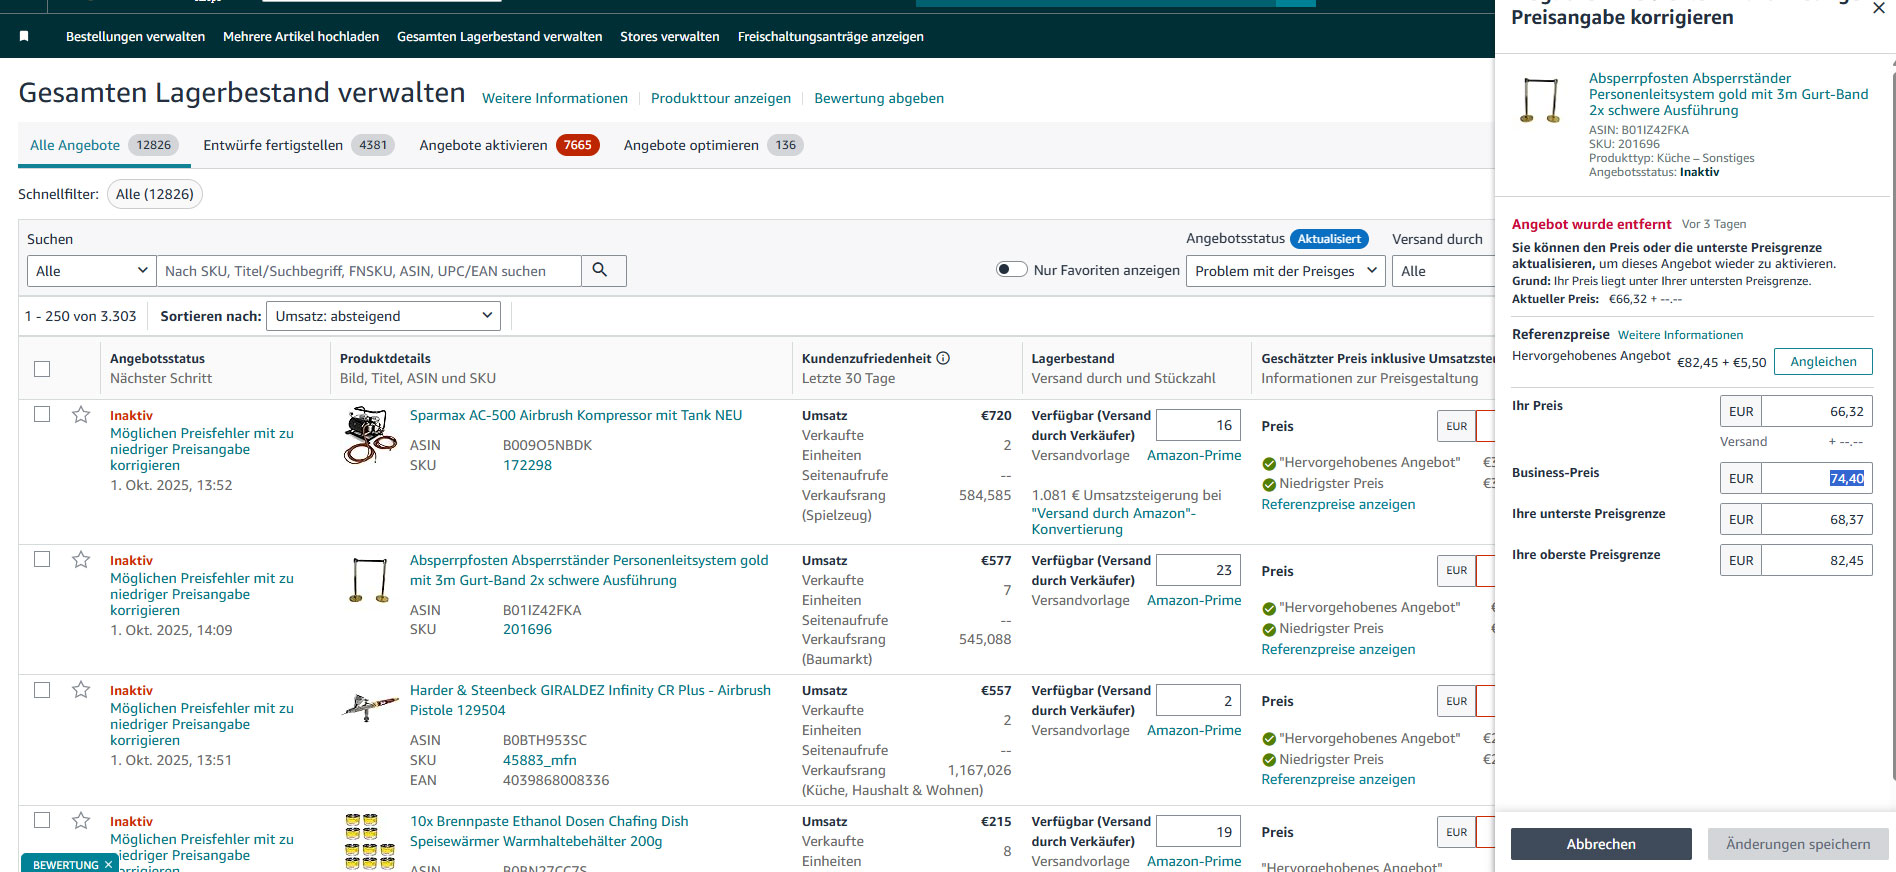1896x872 pixels.
Task: Open the Sparmax compressor product thumbnail
Action: point(369,436)
